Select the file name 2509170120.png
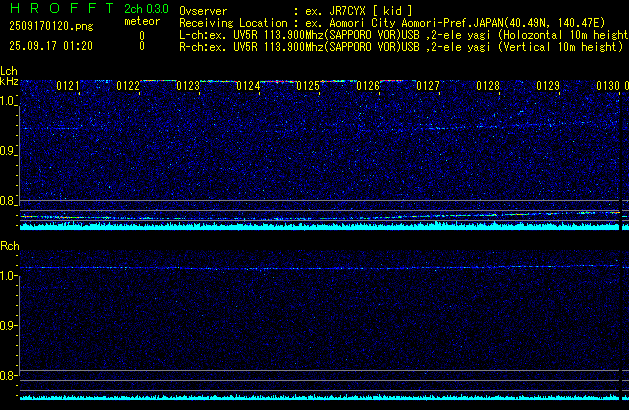Viewport: 629px width, 410px height. point(51,26)
